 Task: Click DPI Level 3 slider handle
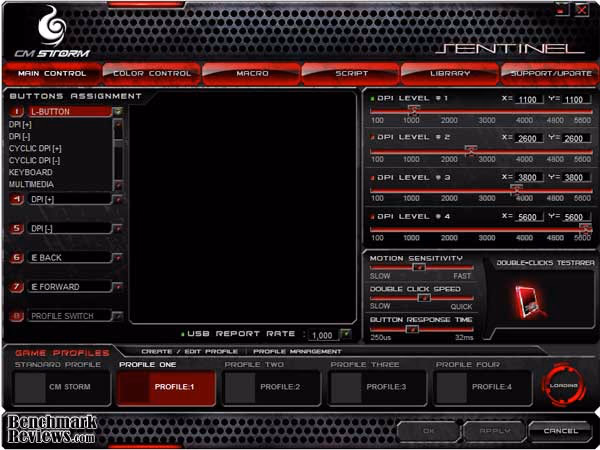[517, 189]
